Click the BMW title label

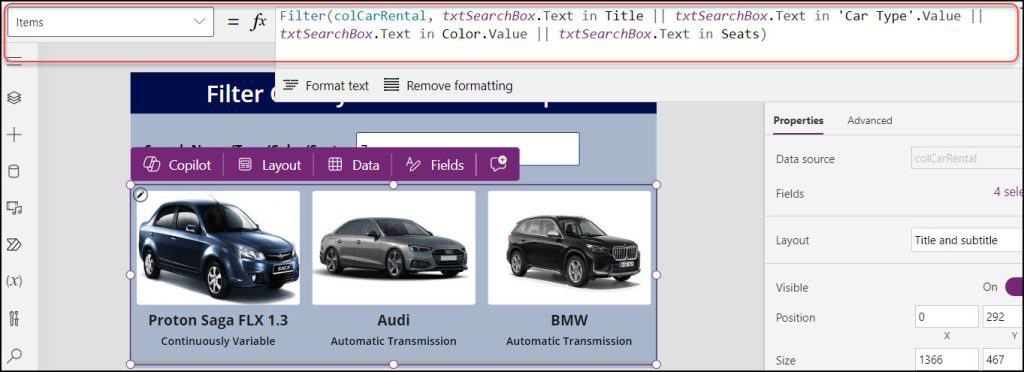(x=569, y=320)
